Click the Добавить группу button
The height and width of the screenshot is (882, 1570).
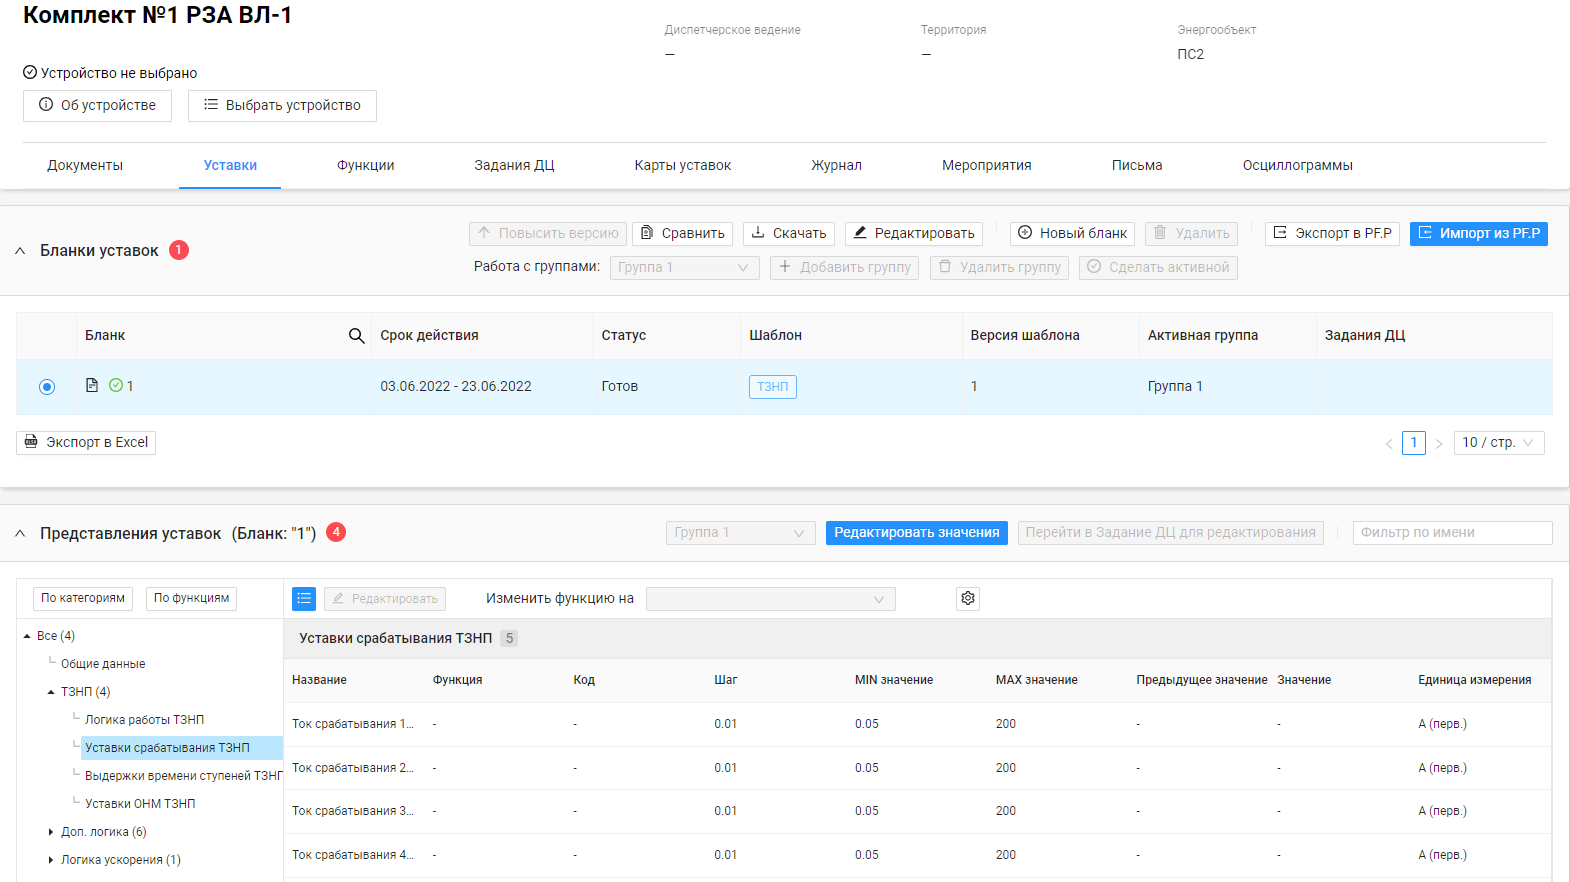pyautogui.click(x=844, y=268)
